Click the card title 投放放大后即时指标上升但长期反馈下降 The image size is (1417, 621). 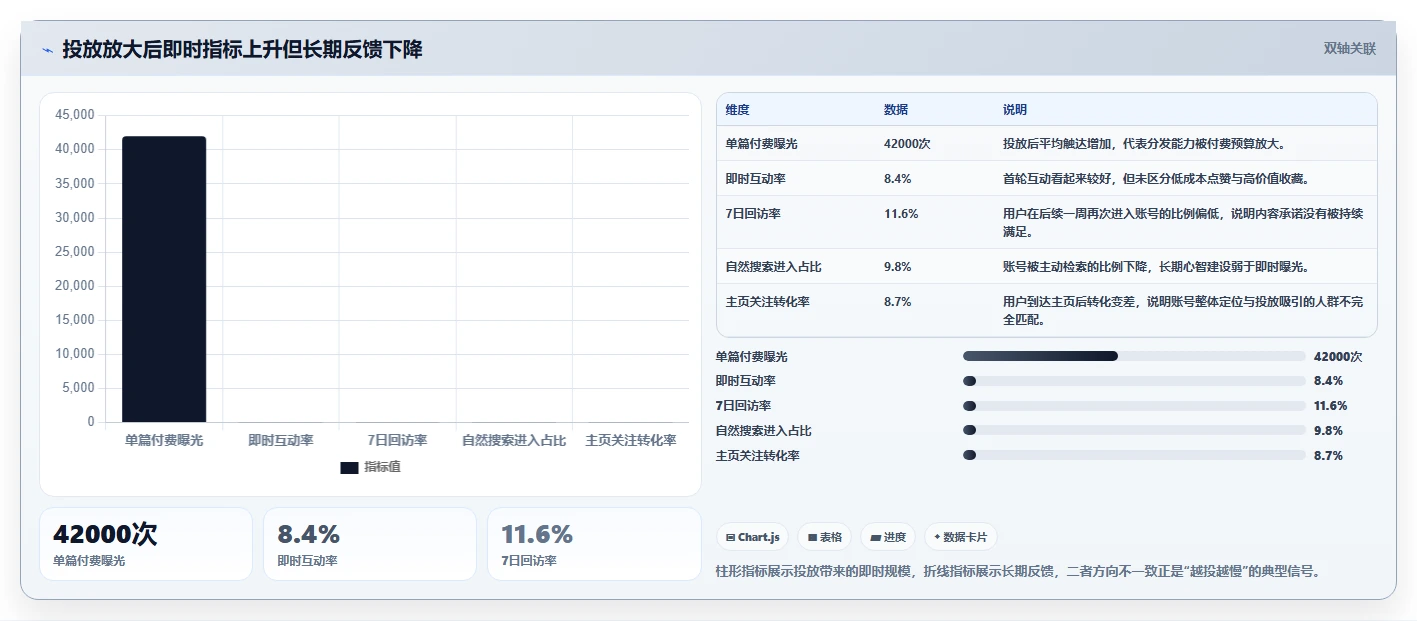point(243,49)
